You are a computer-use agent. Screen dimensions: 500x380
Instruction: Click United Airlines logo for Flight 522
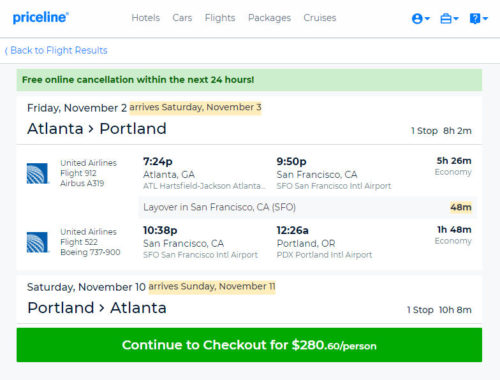click(x=37, y=242)
